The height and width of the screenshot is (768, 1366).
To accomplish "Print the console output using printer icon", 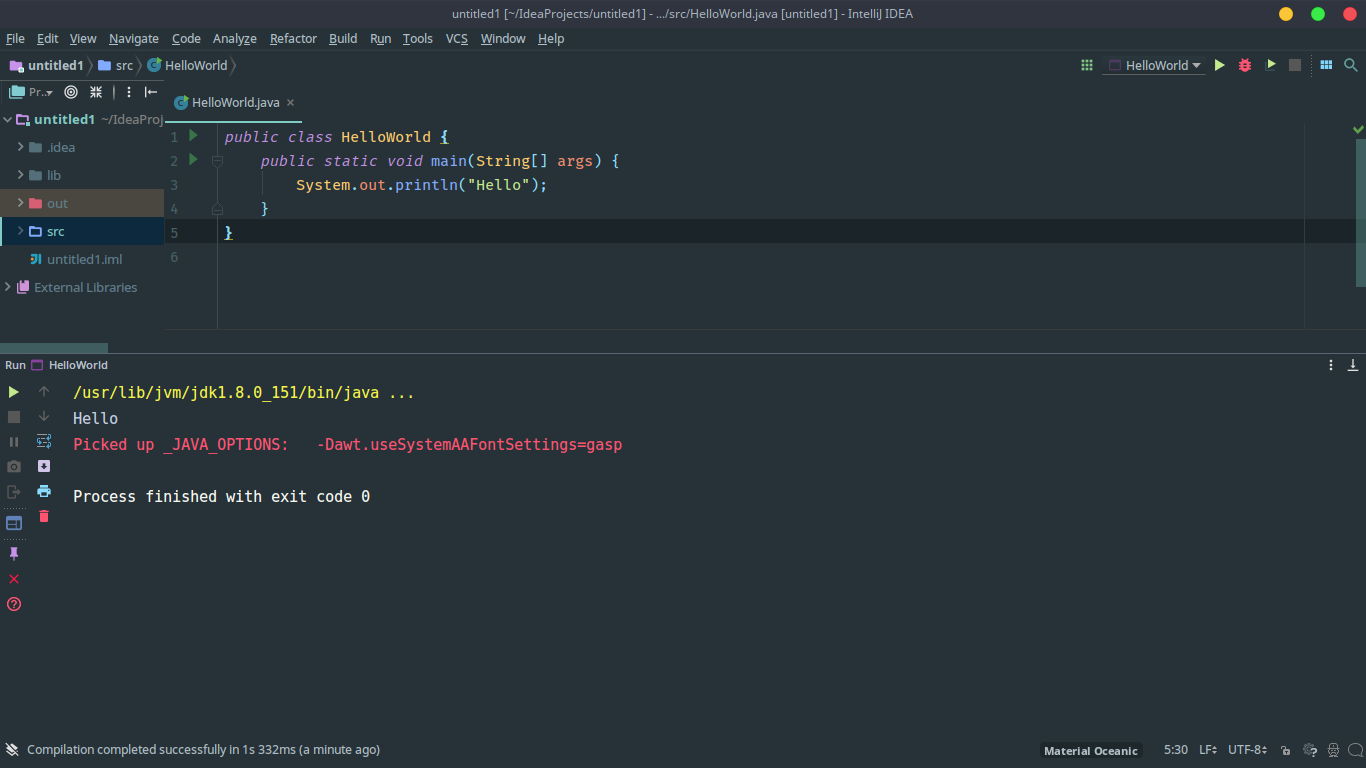I will click(44, 491).
